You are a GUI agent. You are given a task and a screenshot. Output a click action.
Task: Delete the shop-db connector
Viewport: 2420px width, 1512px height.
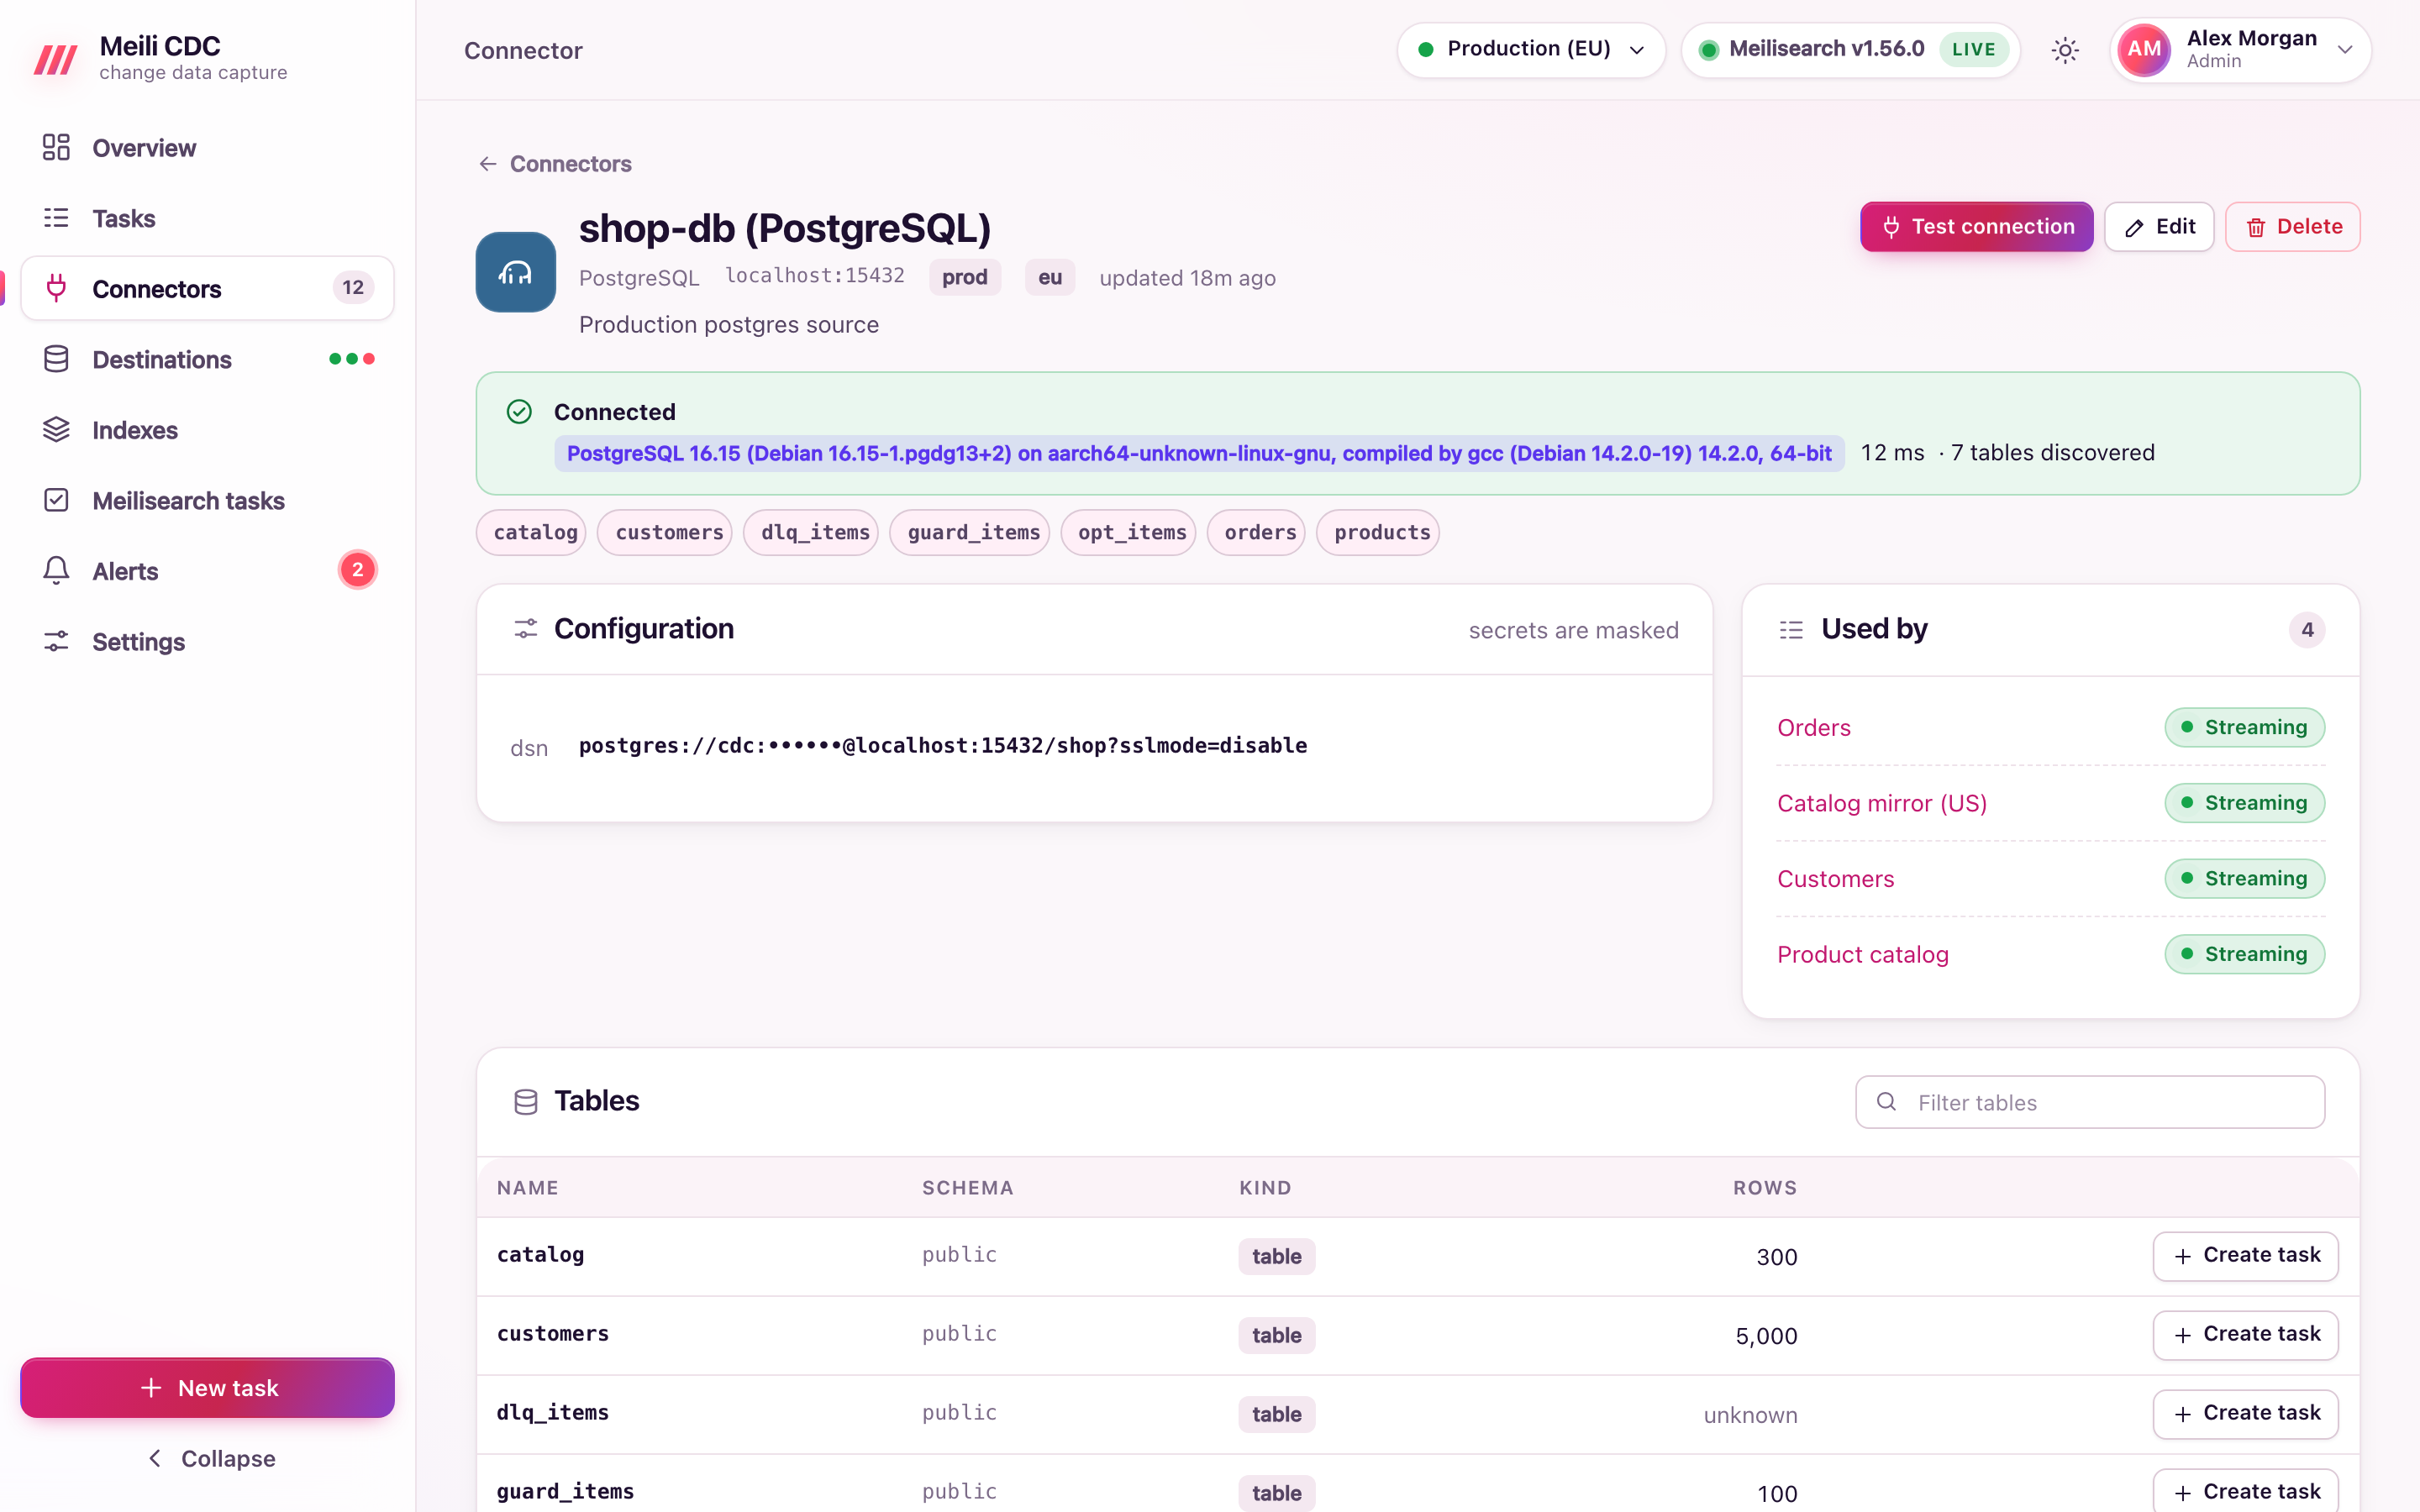[x=2293, y=227]
